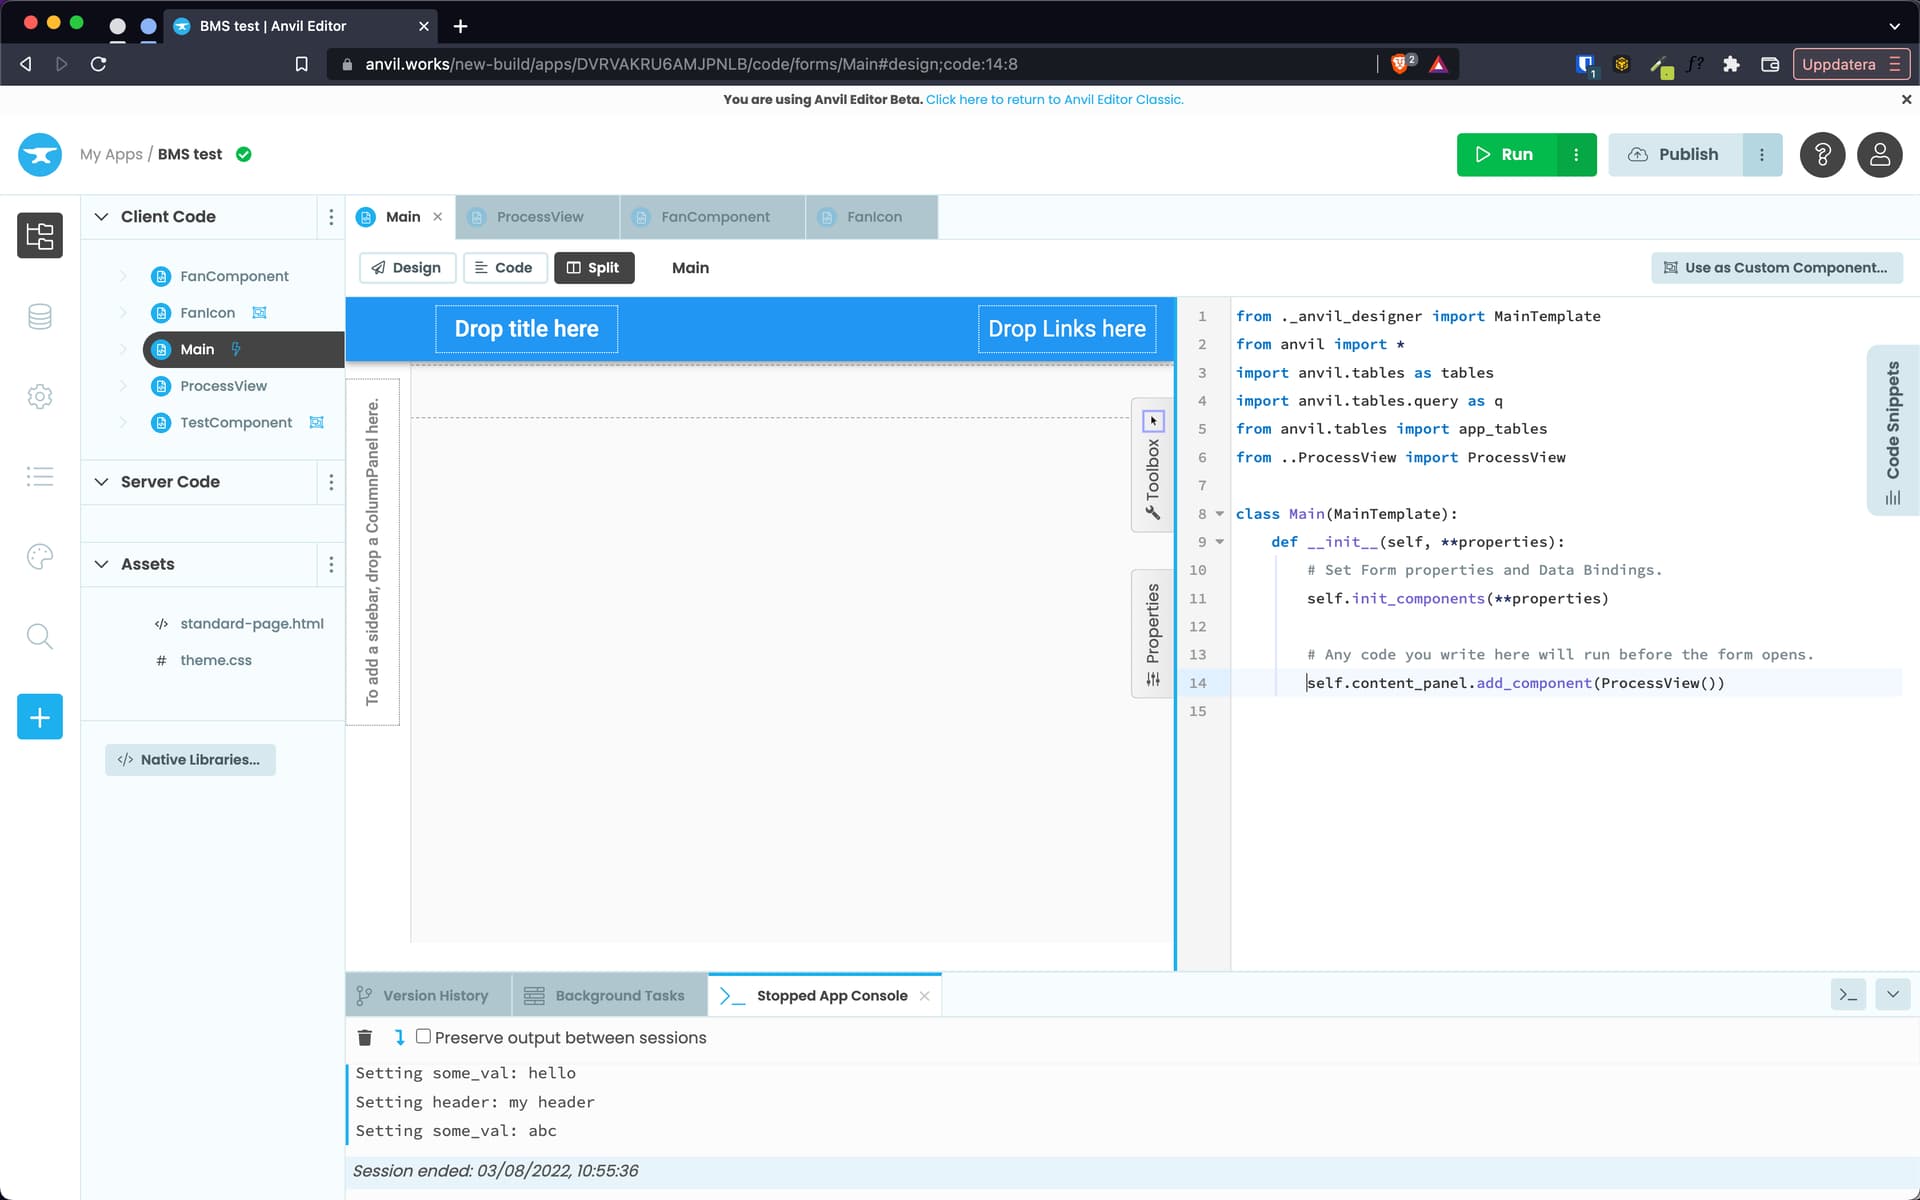Select TestComponent in the Client Code tree

click(x=236, y=422)
